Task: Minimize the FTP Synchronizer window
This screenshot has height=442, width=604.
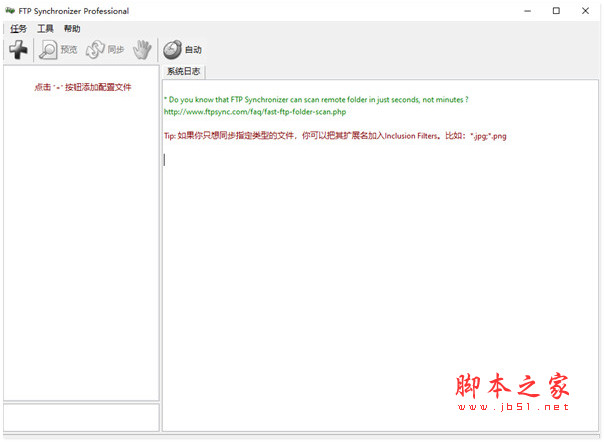Action: [x=527, y=11]
